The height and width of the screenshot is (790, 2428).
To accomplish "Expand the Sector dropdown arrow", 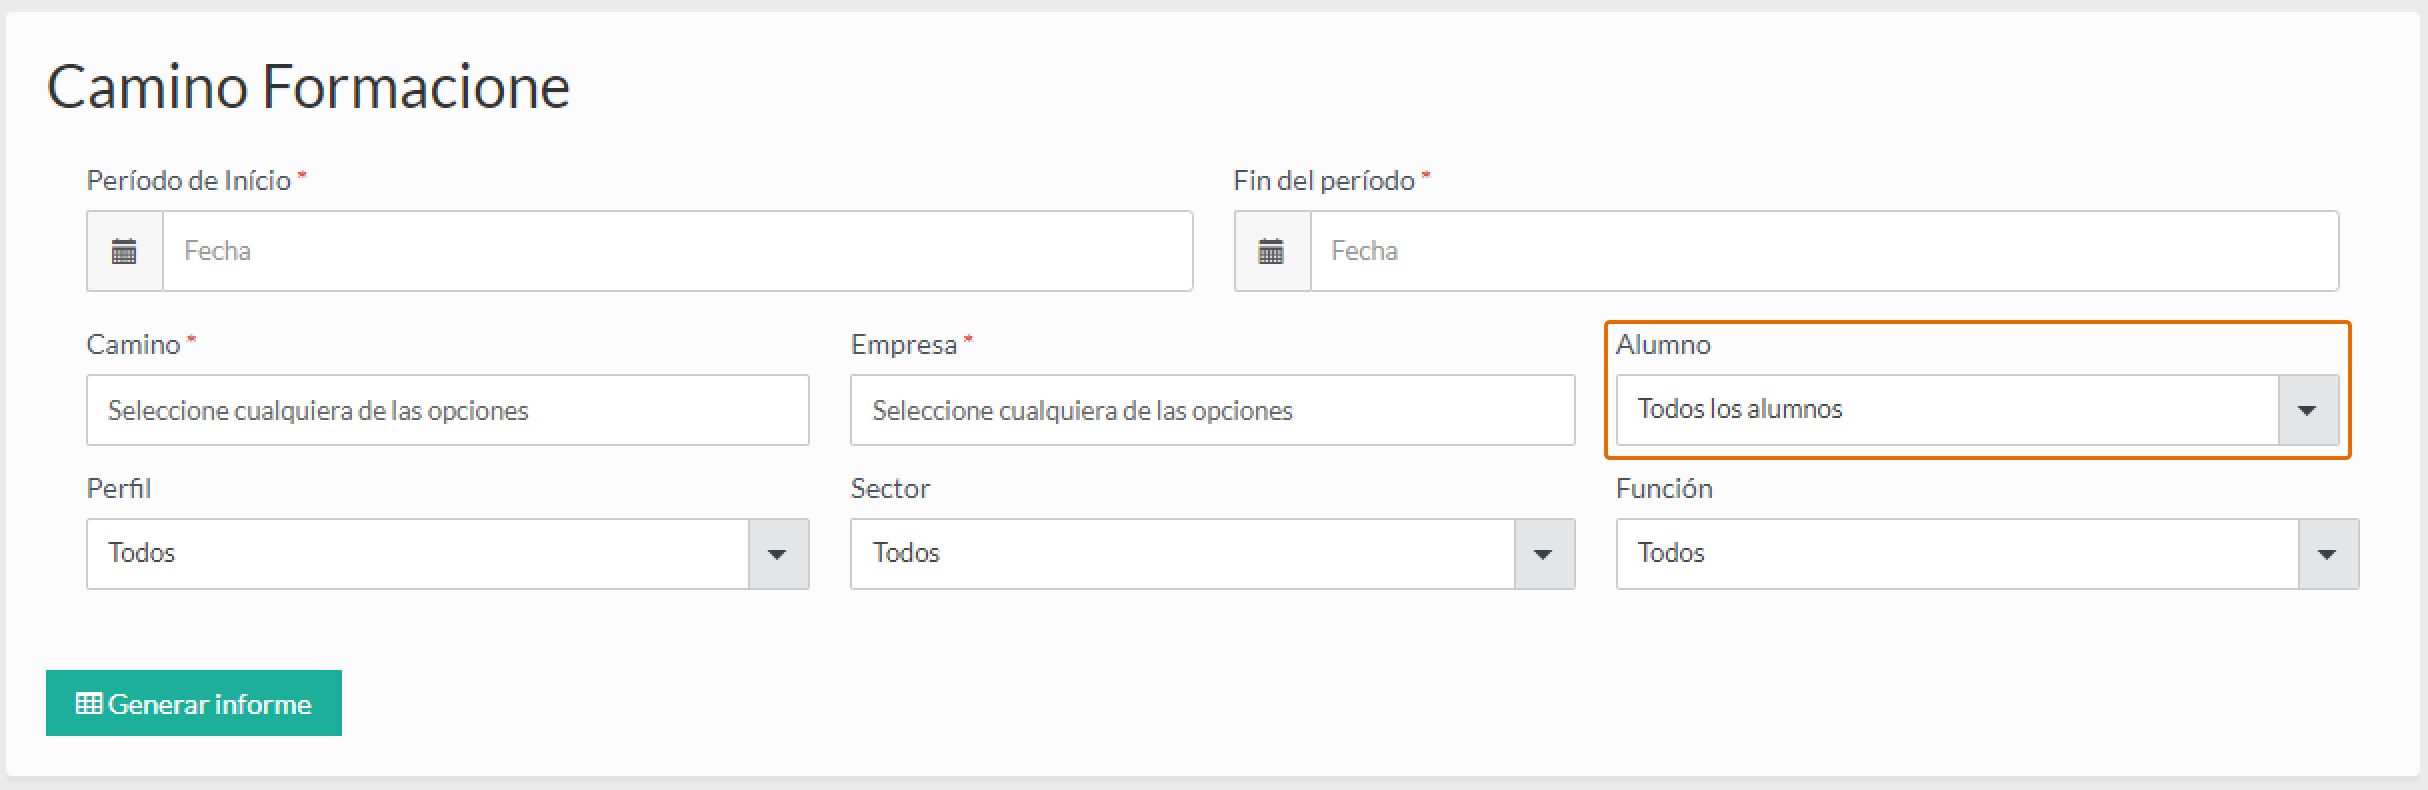I will pos(1543,554).
